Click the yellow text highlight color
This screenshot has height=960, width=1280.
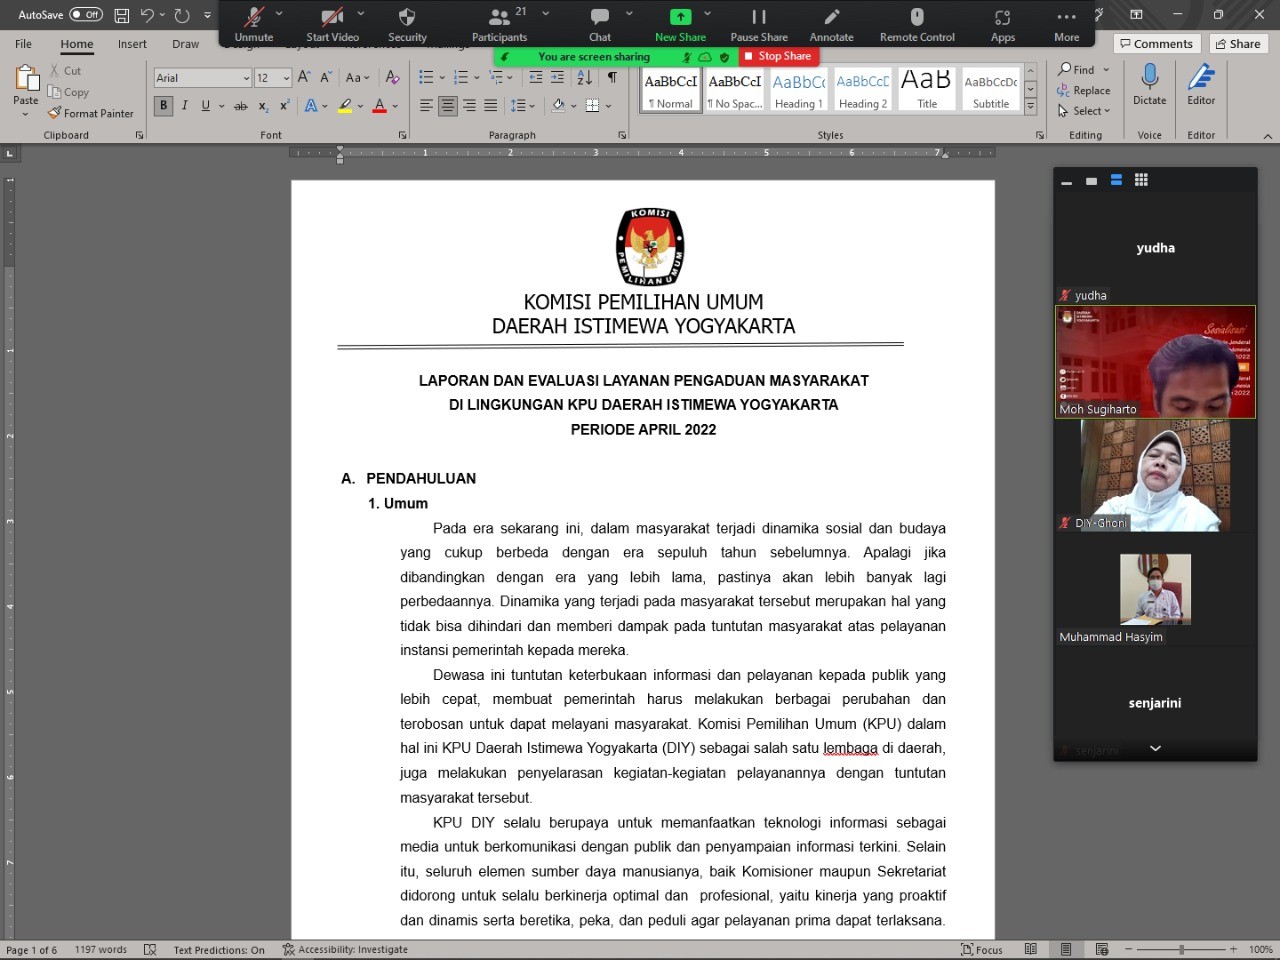345,105
